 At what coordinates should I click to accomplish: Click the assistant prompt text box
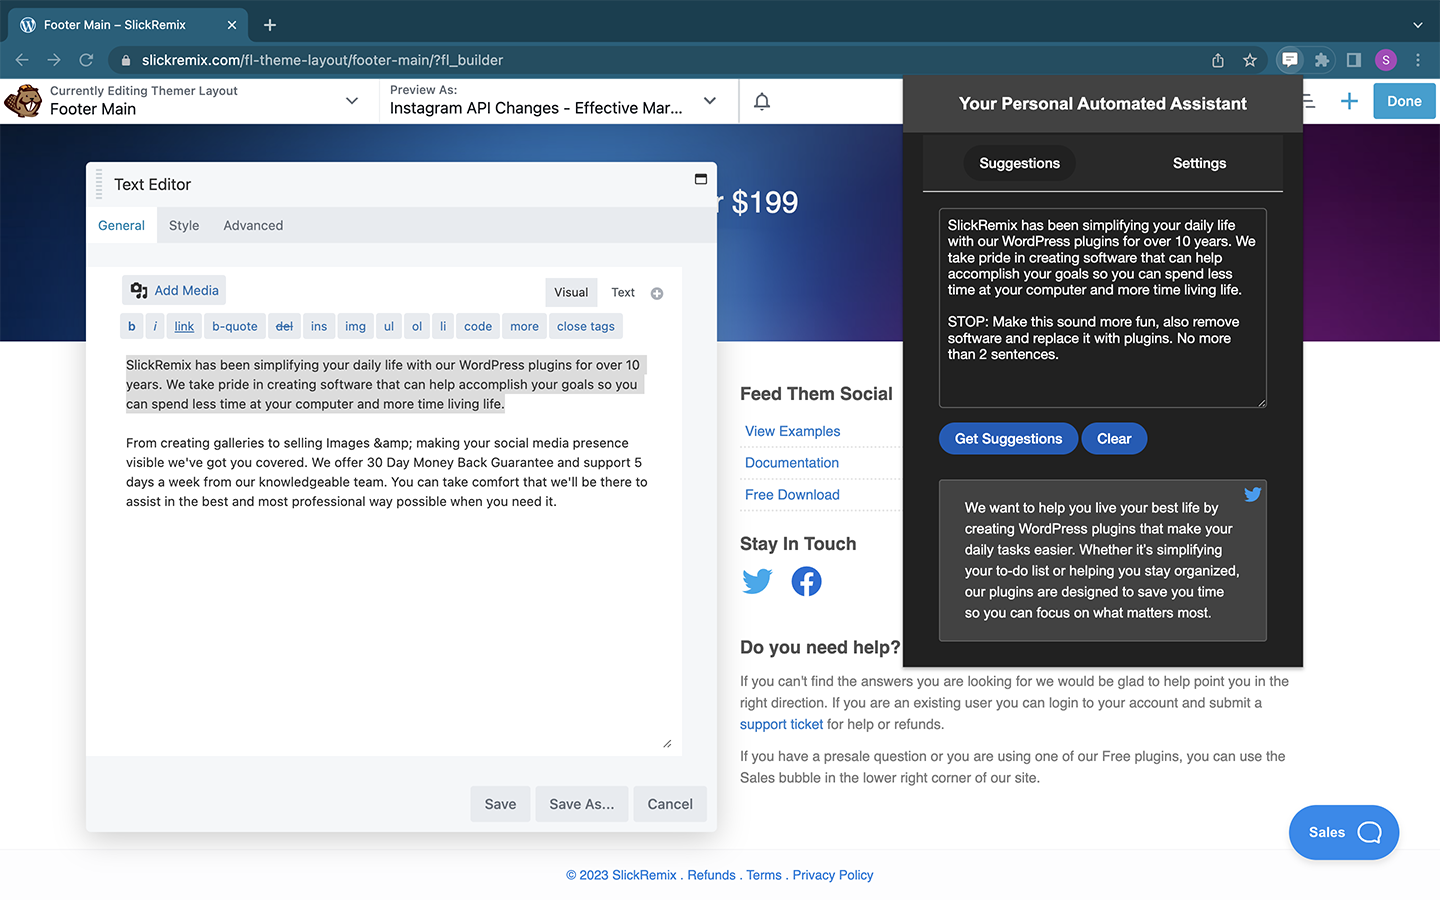click(x=1102, y=308)
